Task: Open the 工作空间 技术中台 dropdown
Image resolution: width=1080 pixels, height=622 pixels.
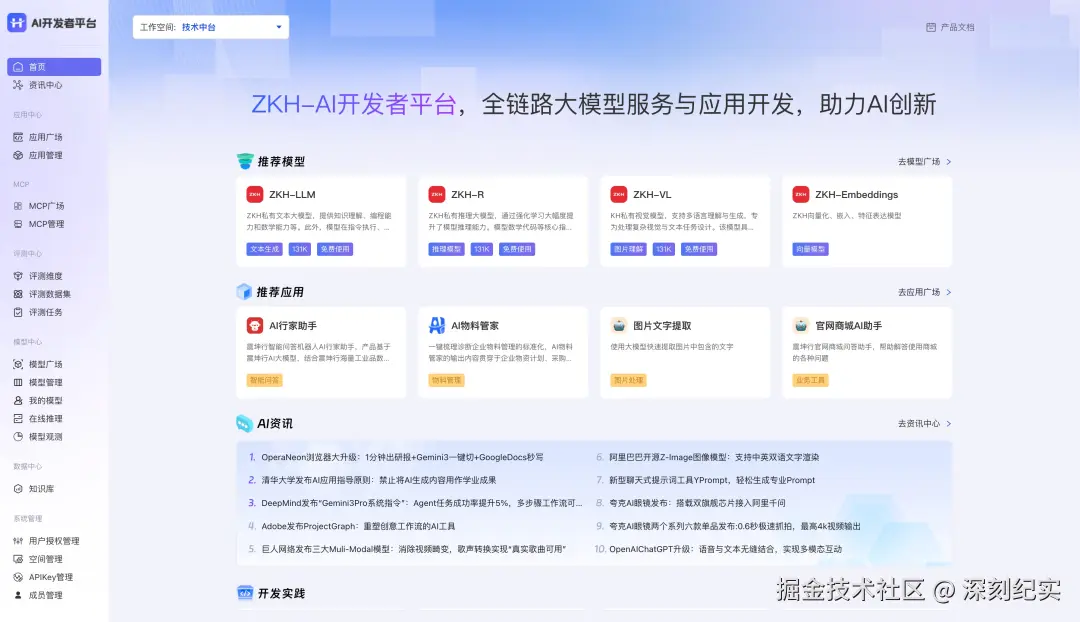Action: 211,27
